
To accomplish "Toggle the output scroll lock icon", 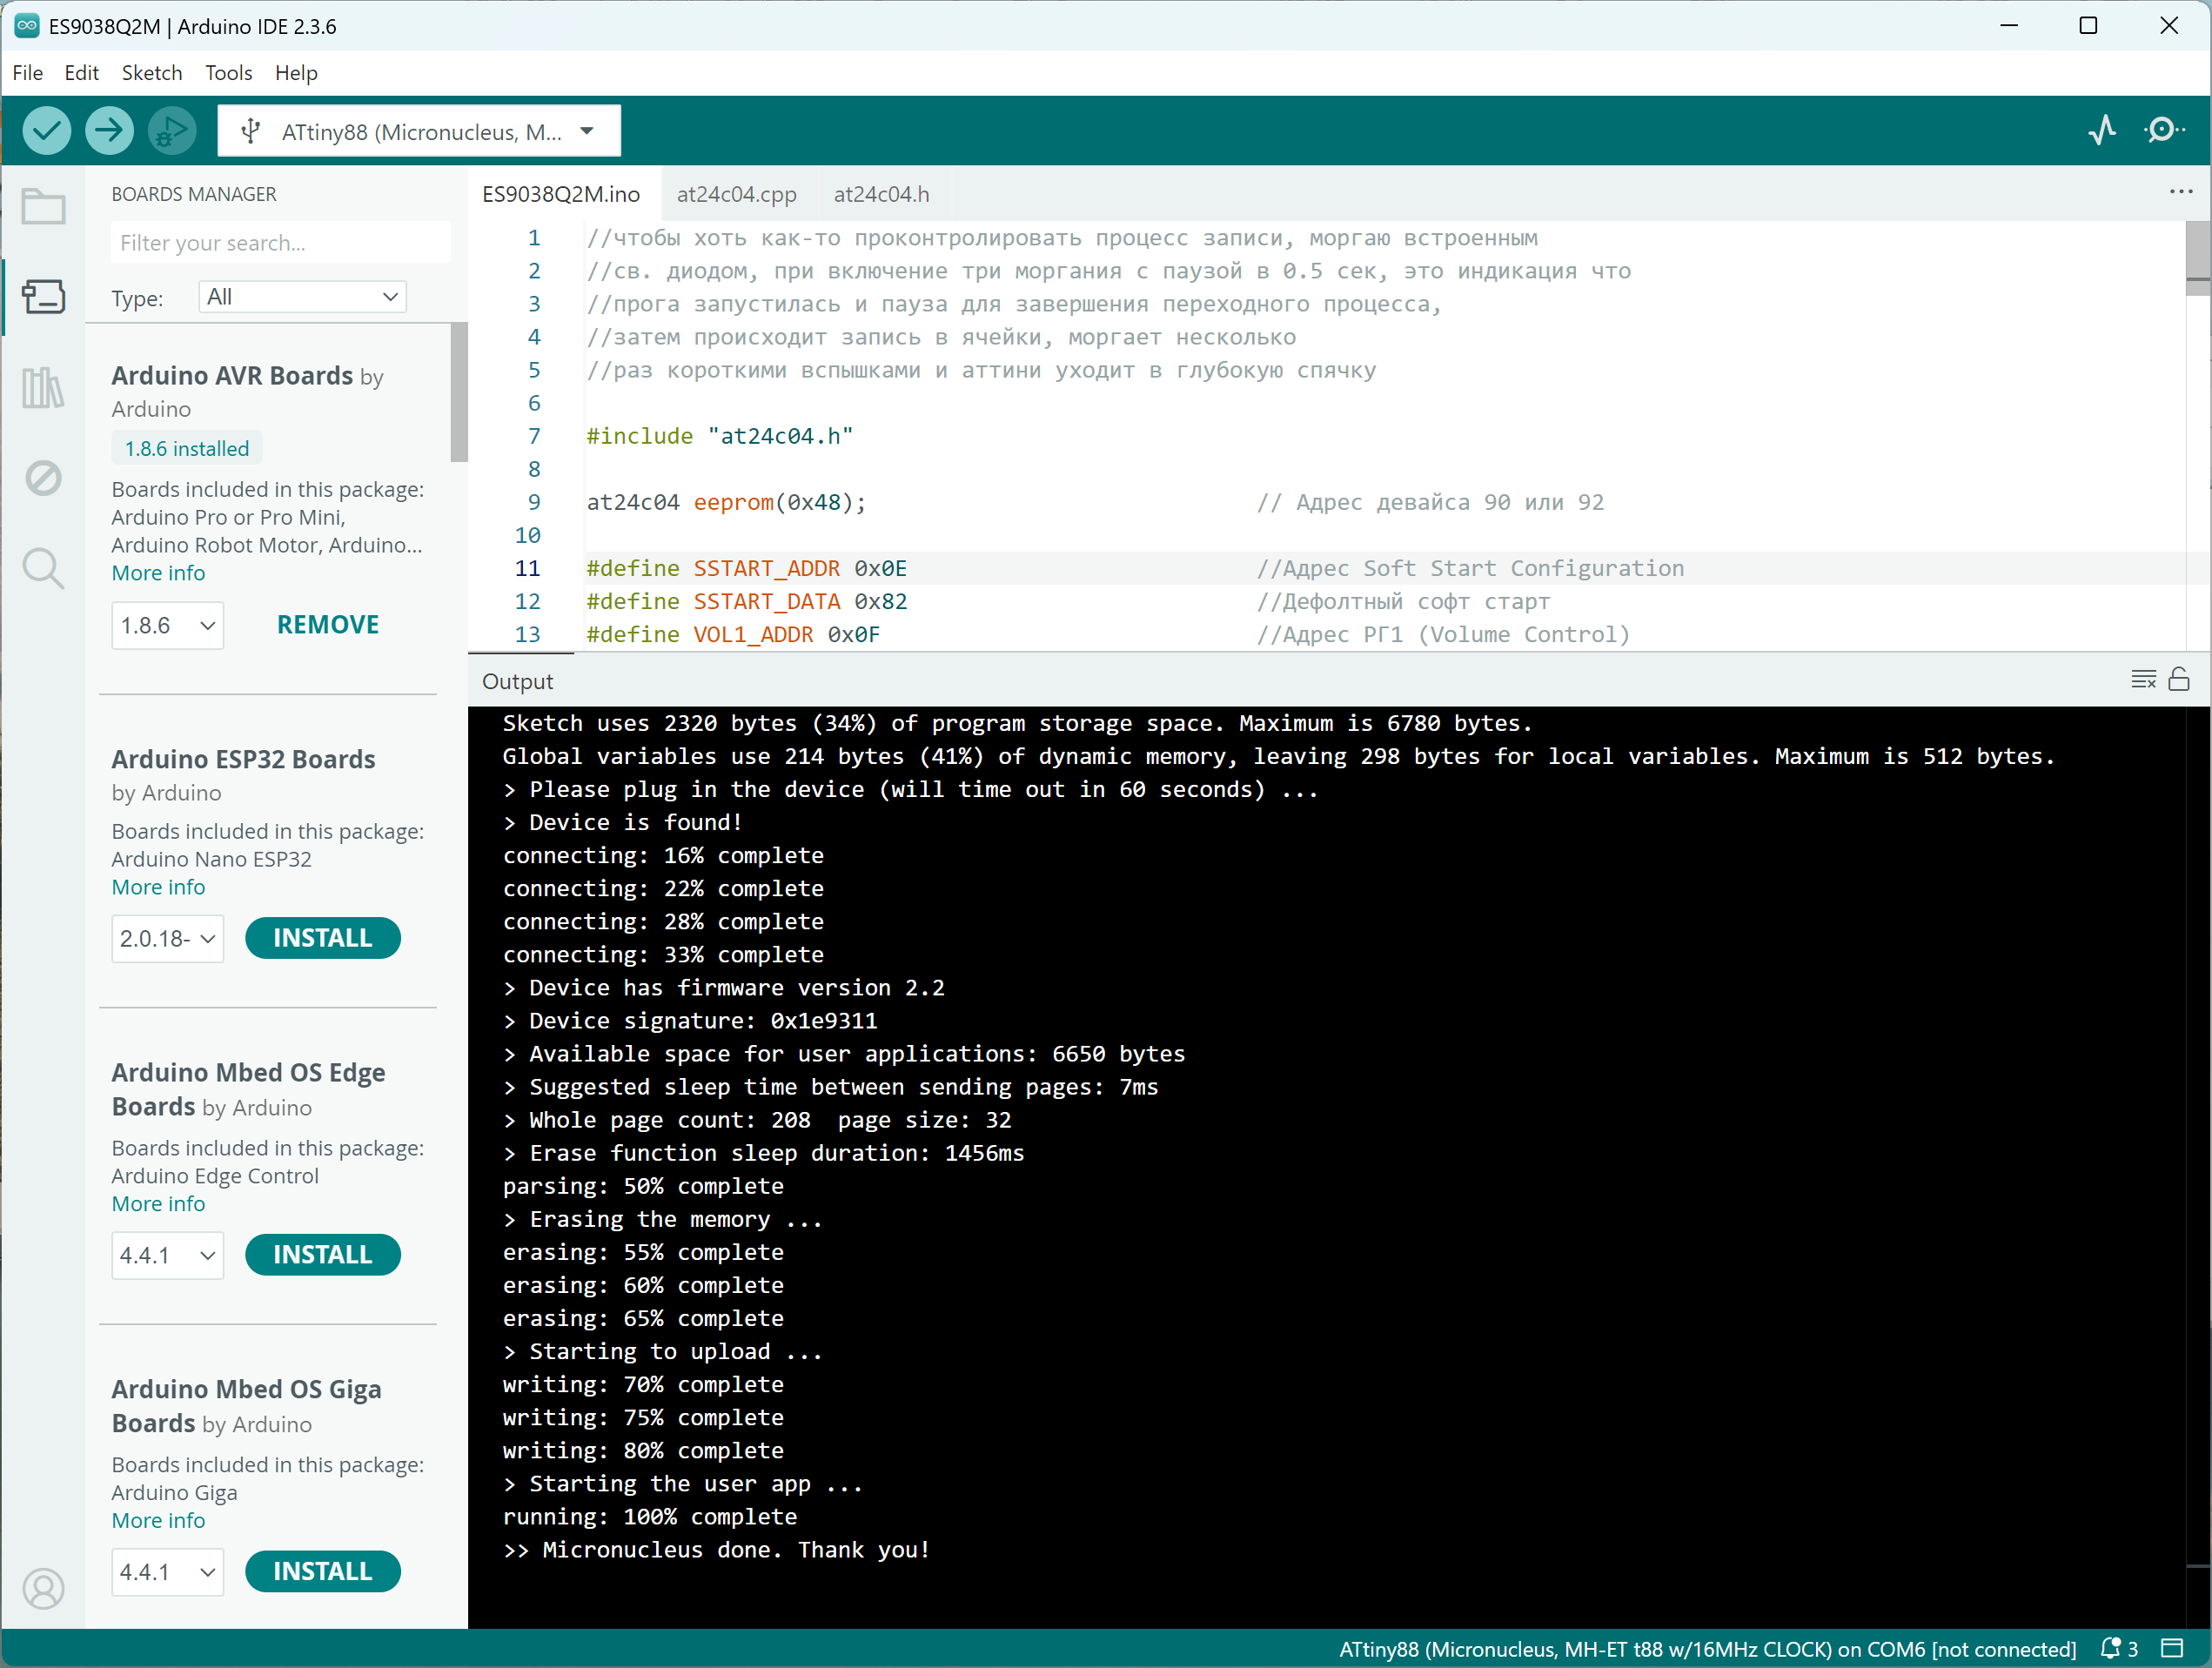I will pyautogui.click(x=2179, y=680).
